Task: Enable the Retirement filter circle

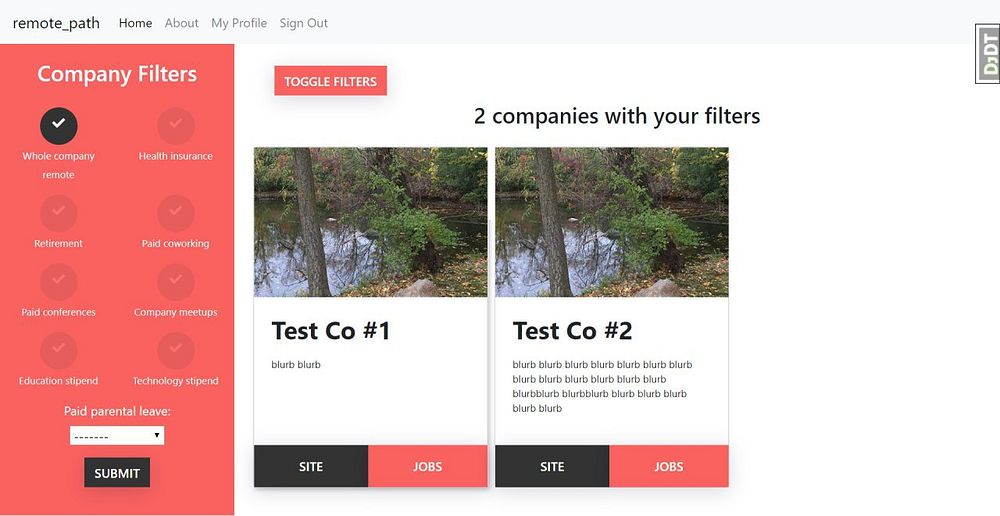Action: [x=59, y=212]
